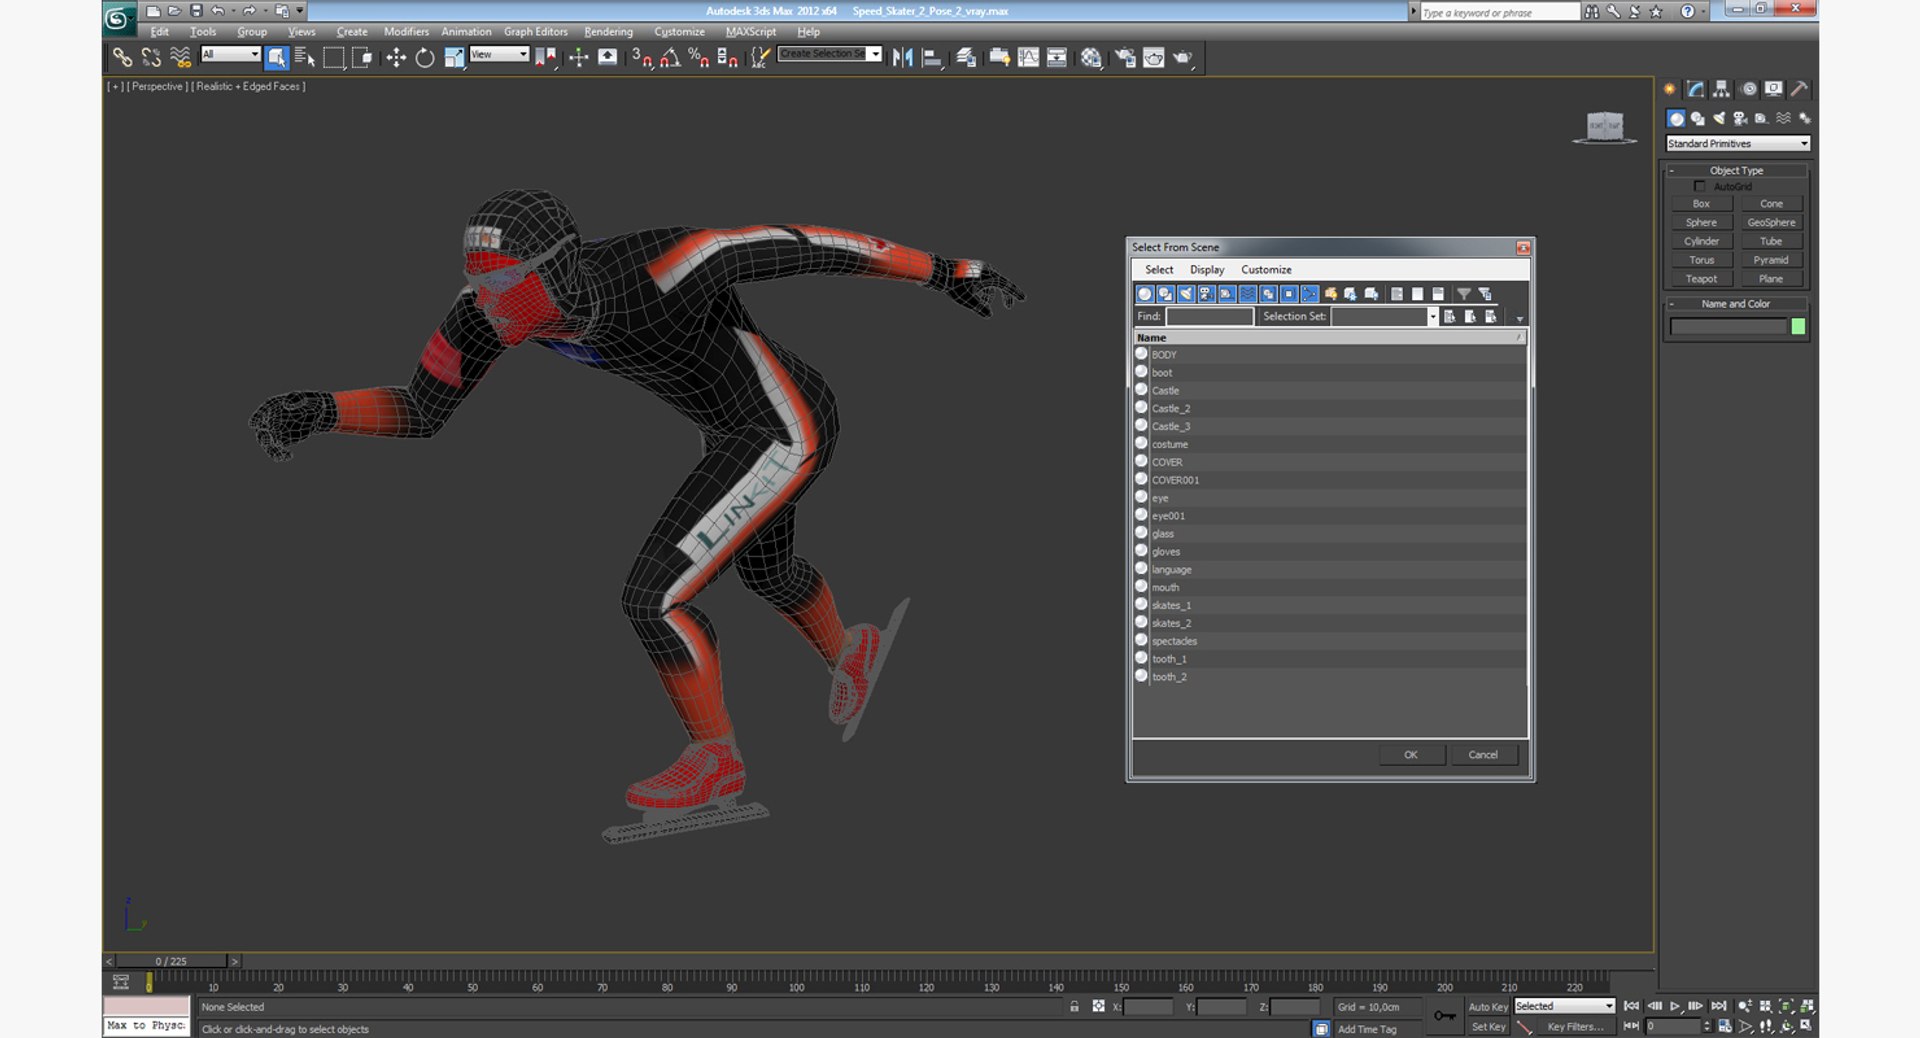
Task: Open the MAXScript menu
Action: [751, 32]
